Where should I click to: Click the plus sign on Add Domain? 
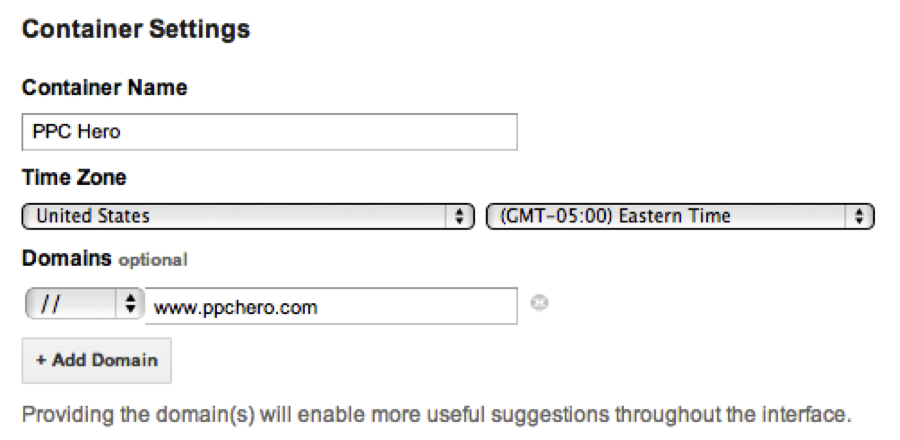[x=41, y=360]
